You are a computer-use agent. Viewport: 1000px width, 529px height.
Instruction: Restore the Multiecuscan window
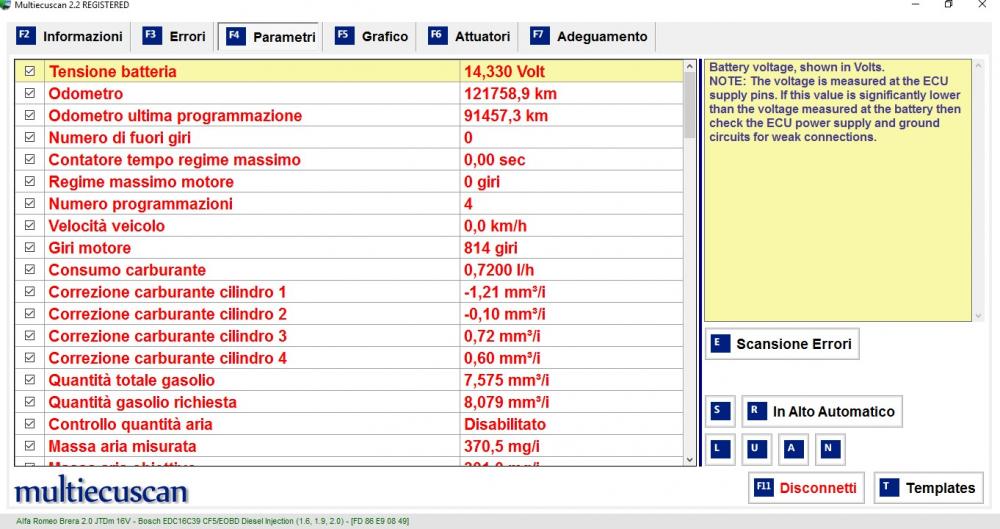click(x=948, y=4)
